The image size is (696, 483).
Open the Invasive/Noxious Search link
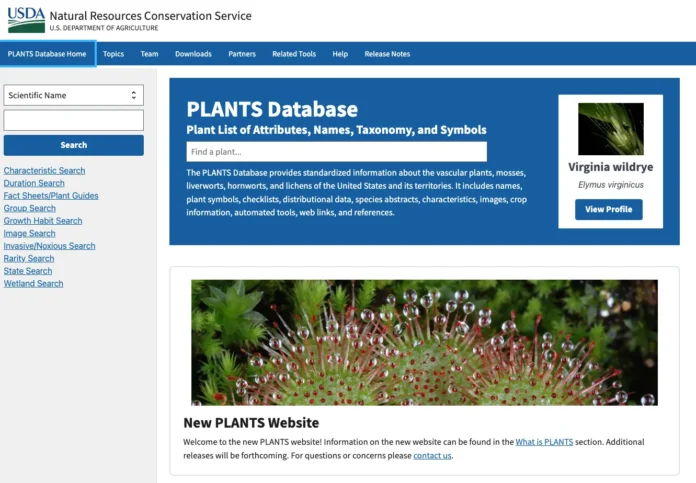pyautogui.click(x=49, y=245)
